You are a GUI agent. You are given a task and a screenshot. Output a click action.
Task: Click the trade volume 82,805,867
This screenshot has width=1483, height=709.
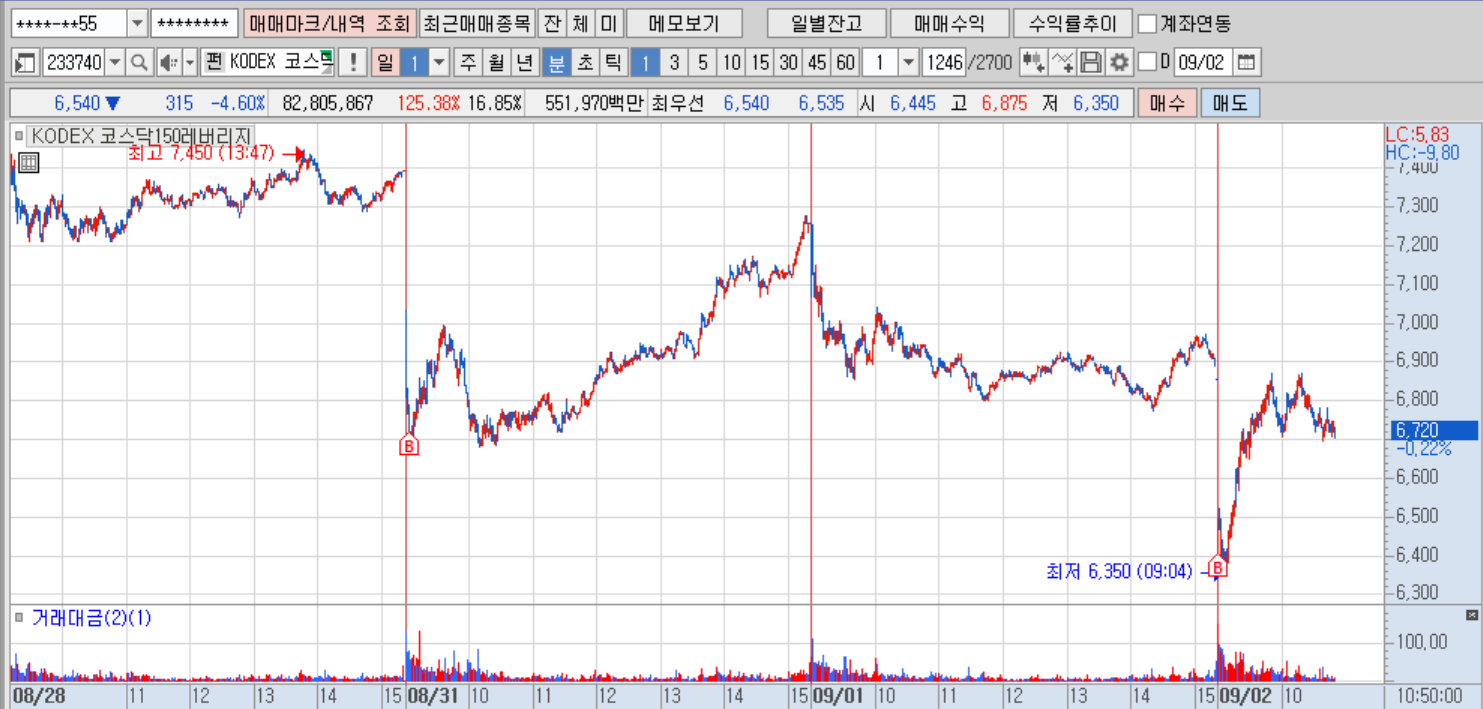coord(328,103)
